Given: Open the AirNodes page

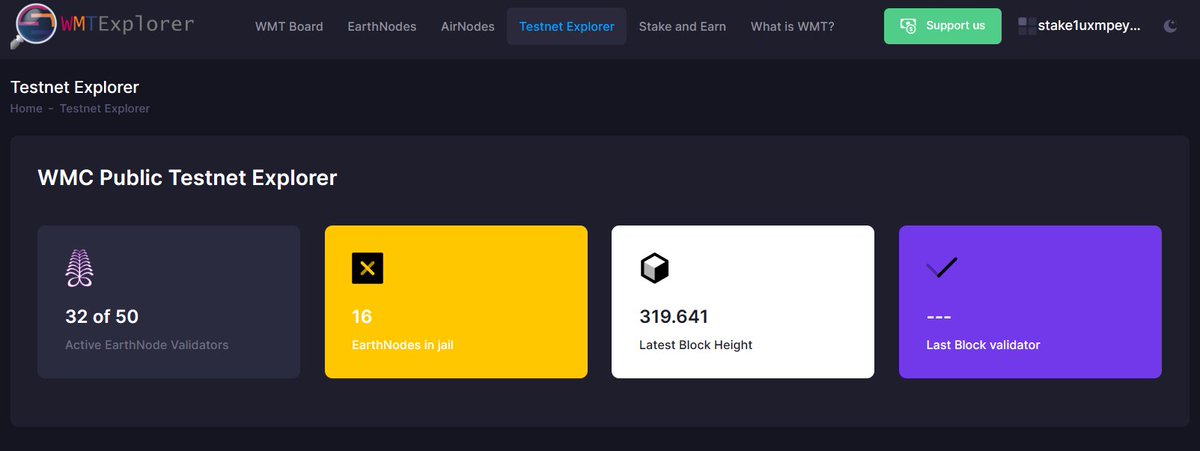Looking at the screenshot, I should 467,26.
